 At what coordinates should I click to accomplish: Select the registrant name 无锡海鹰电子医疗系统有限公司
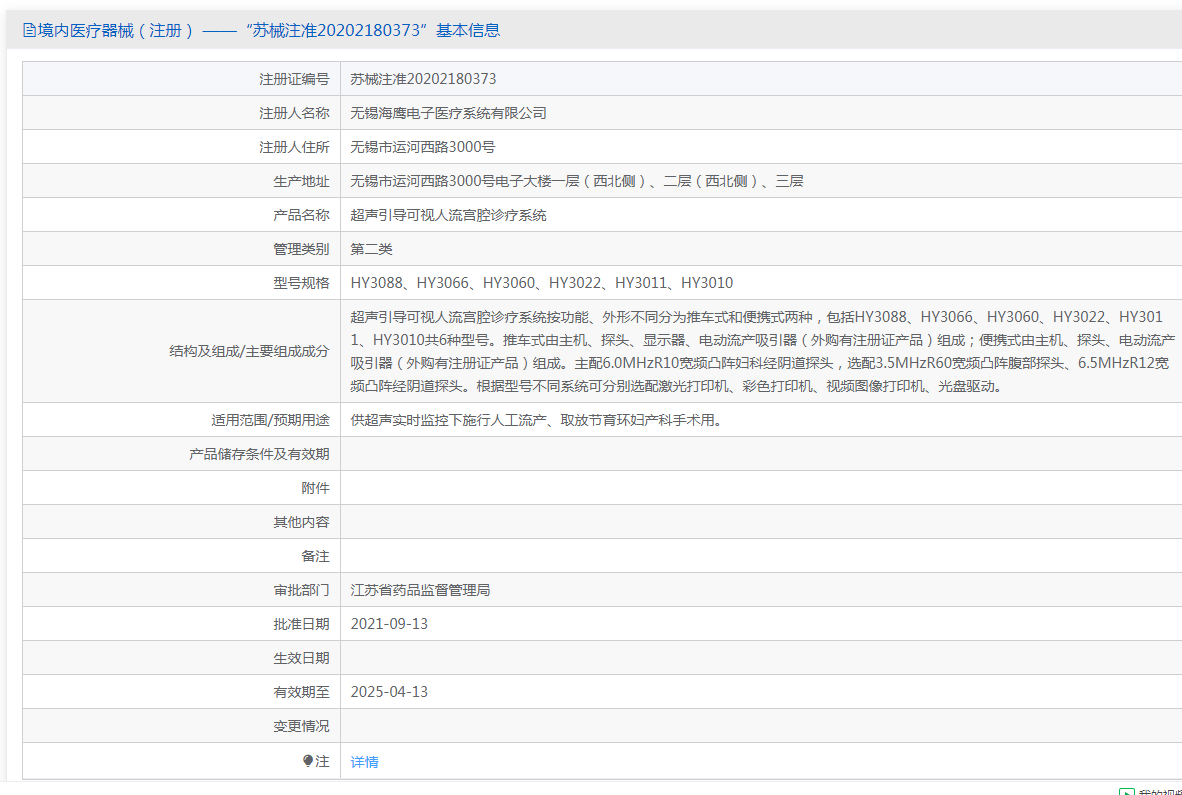448,113
